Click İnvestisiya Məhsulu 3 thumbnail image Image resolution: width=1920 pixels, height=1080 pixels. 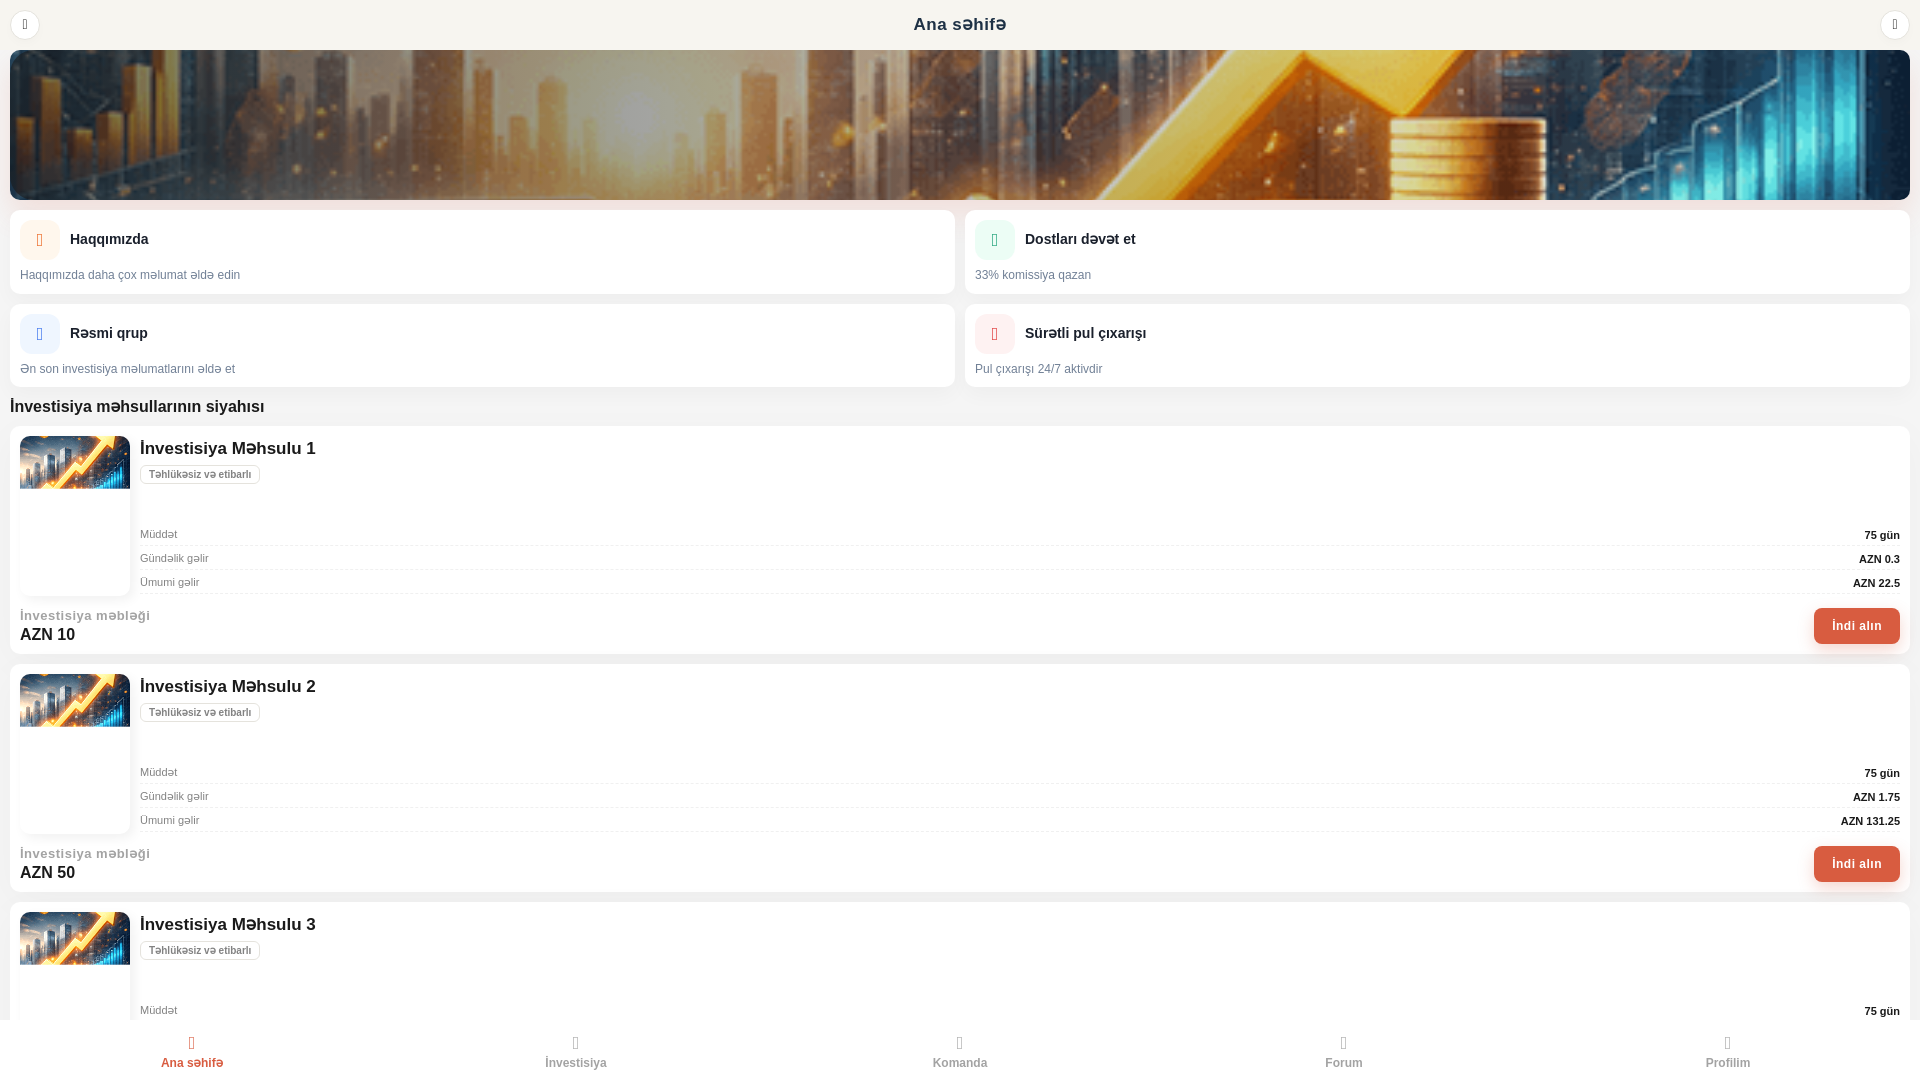75,966
